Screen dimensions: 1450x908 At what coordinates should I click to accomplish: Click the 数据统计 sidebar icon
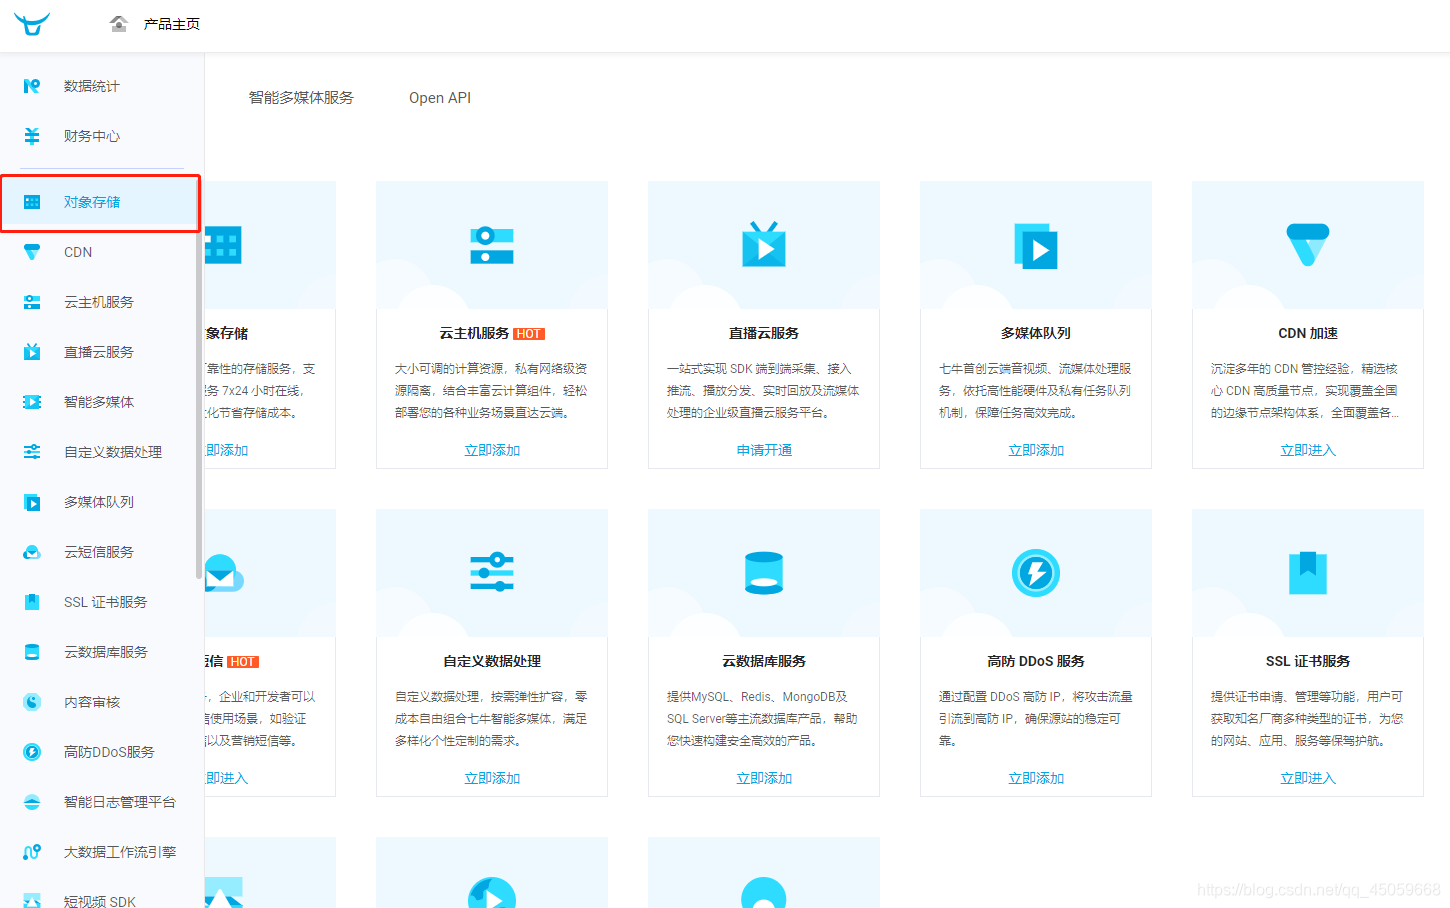click(32, 86)
